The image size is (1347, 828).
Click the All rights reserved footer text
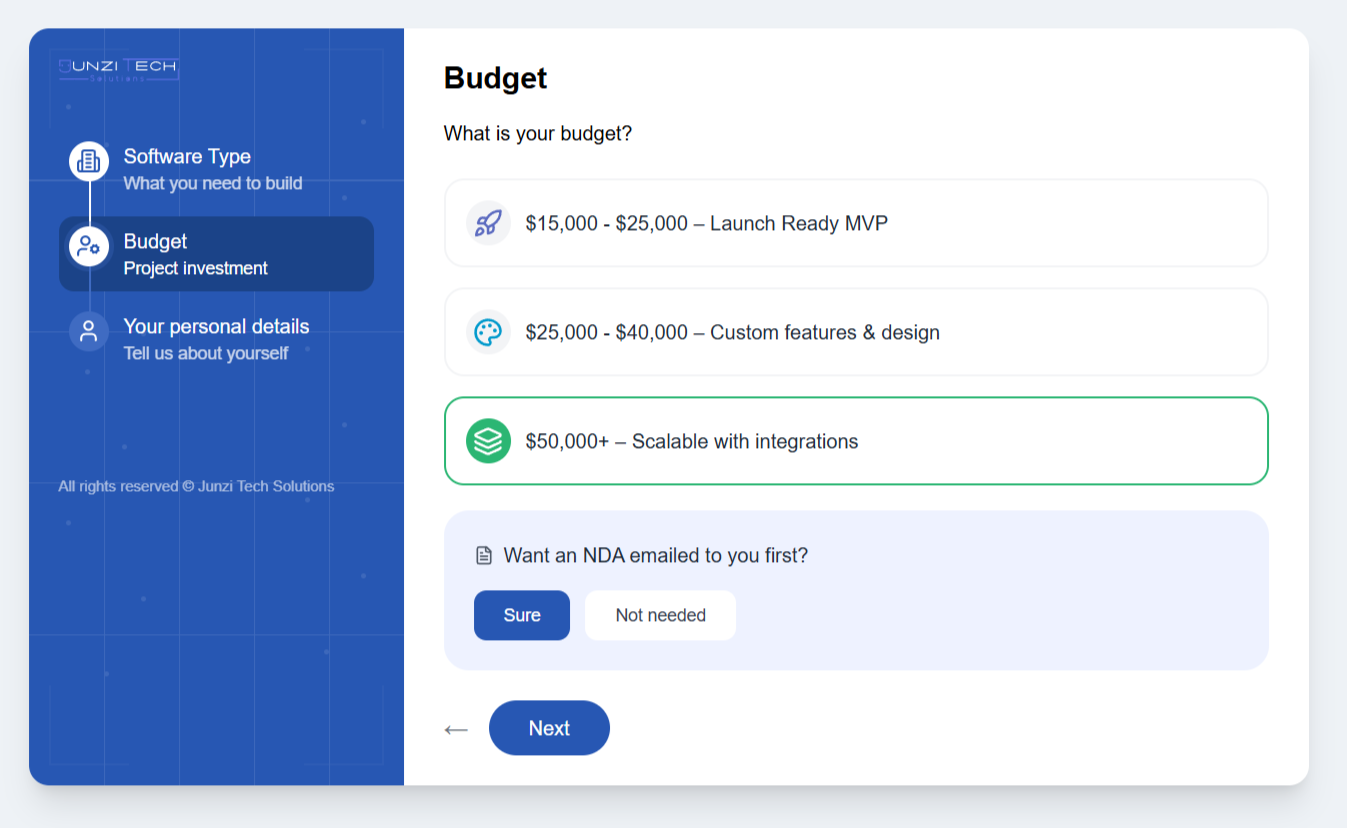196,486
